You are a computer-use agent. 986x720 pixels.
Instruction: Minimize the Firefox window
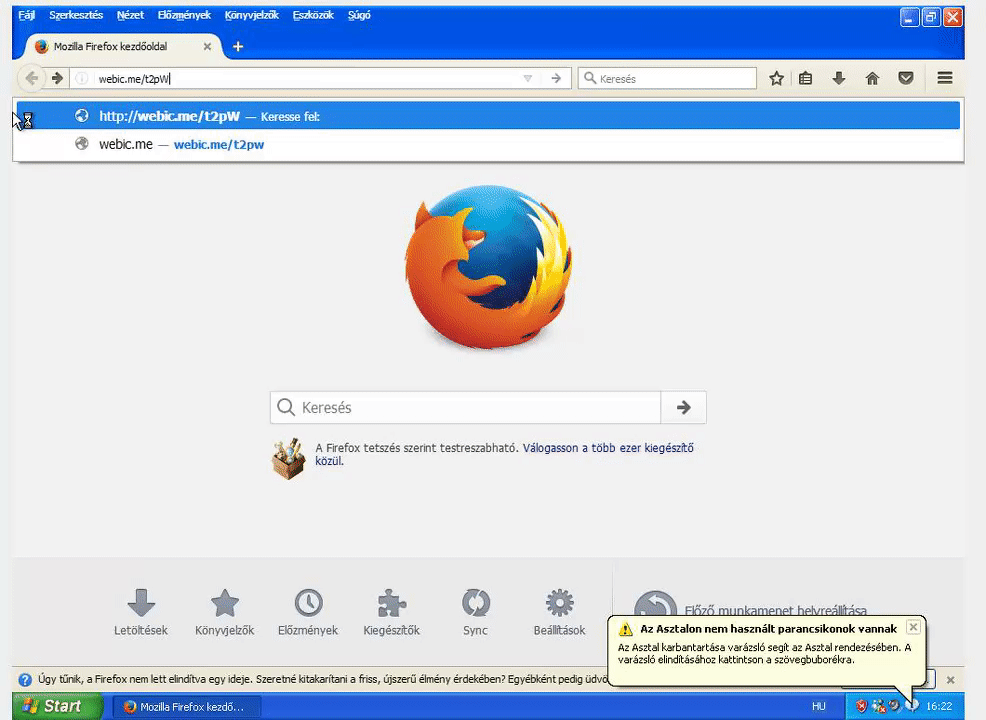(909, 17)
